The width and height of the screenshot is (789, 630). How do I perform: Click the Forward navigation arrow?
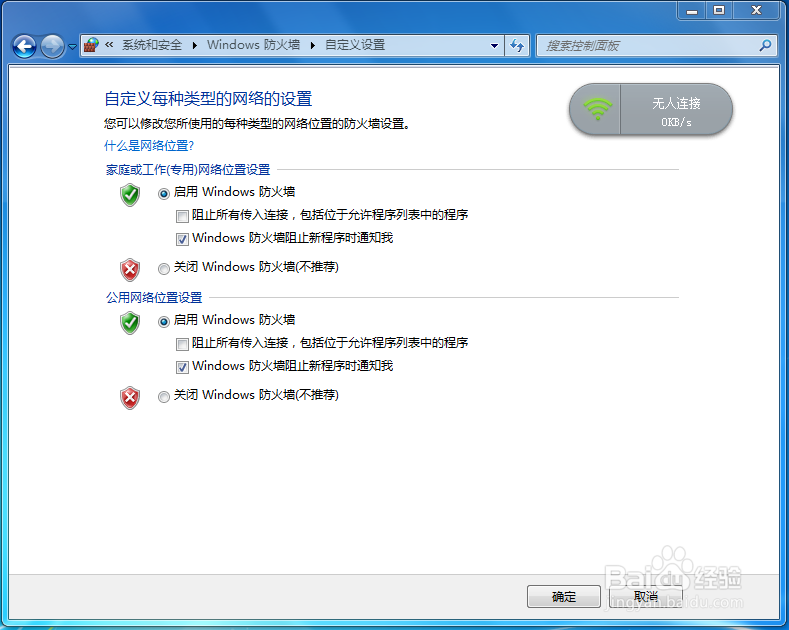[52, 46]
